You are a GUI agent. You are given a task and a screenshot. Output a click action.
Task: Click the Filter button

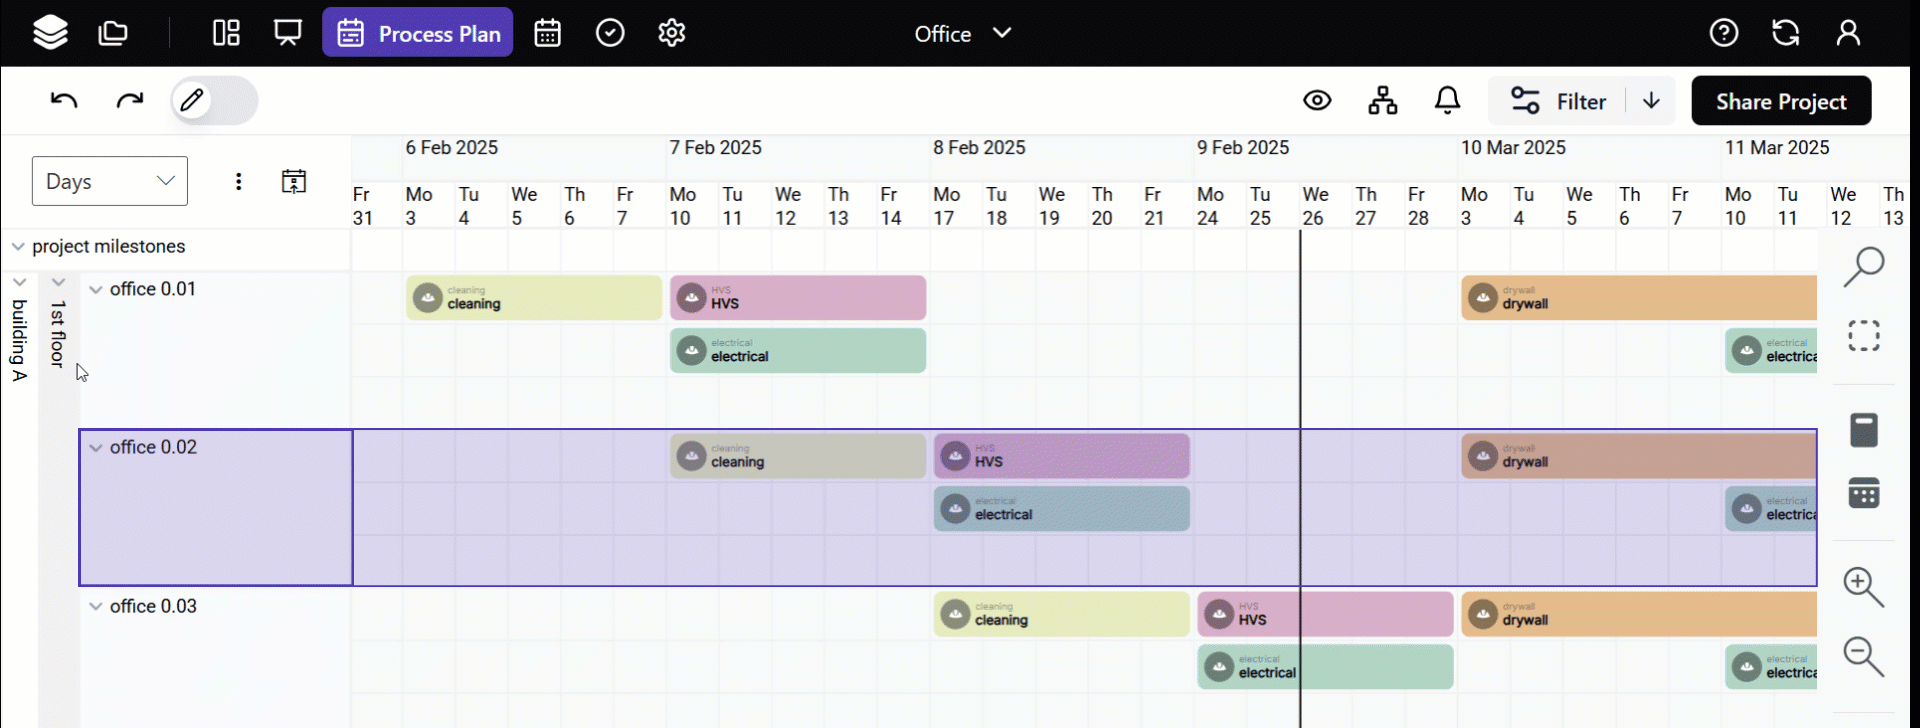click(x=1558, y=101)
